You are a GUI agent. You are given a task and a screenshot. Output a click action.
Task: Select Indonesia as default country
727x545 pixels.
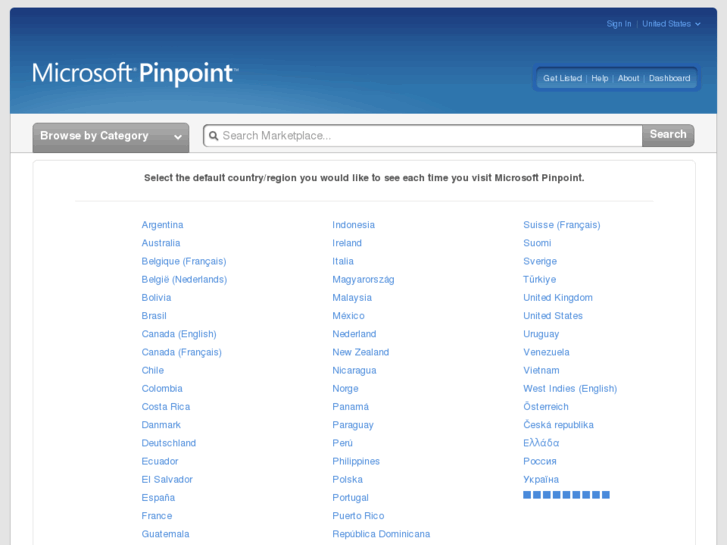353,225
